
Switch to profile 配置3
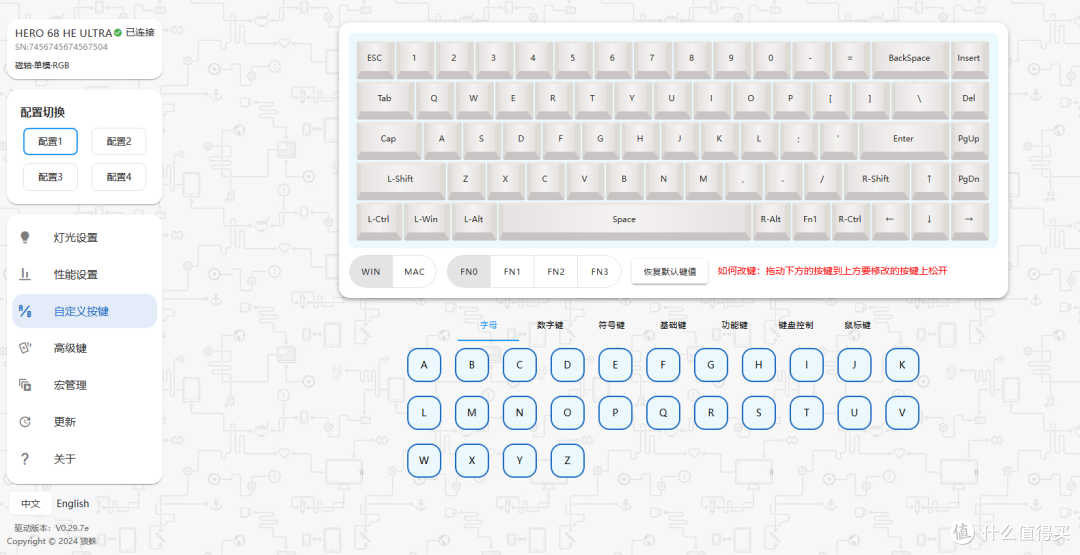coord(50,177)
